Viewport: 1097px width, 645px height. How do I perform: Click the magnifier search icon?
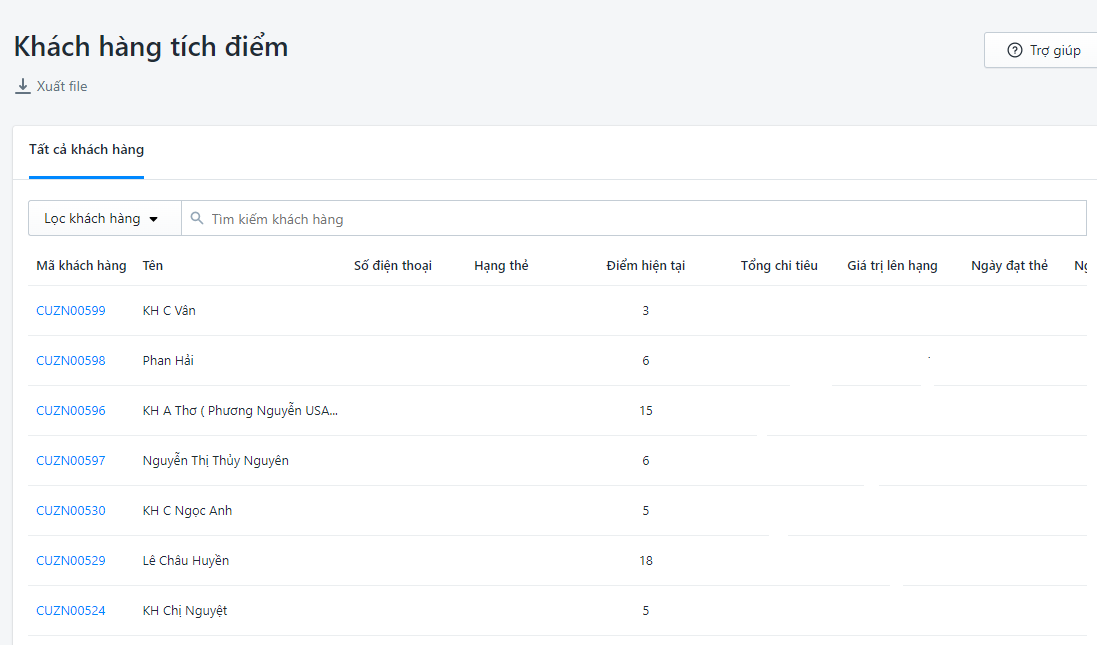click(x=197, y=218)
